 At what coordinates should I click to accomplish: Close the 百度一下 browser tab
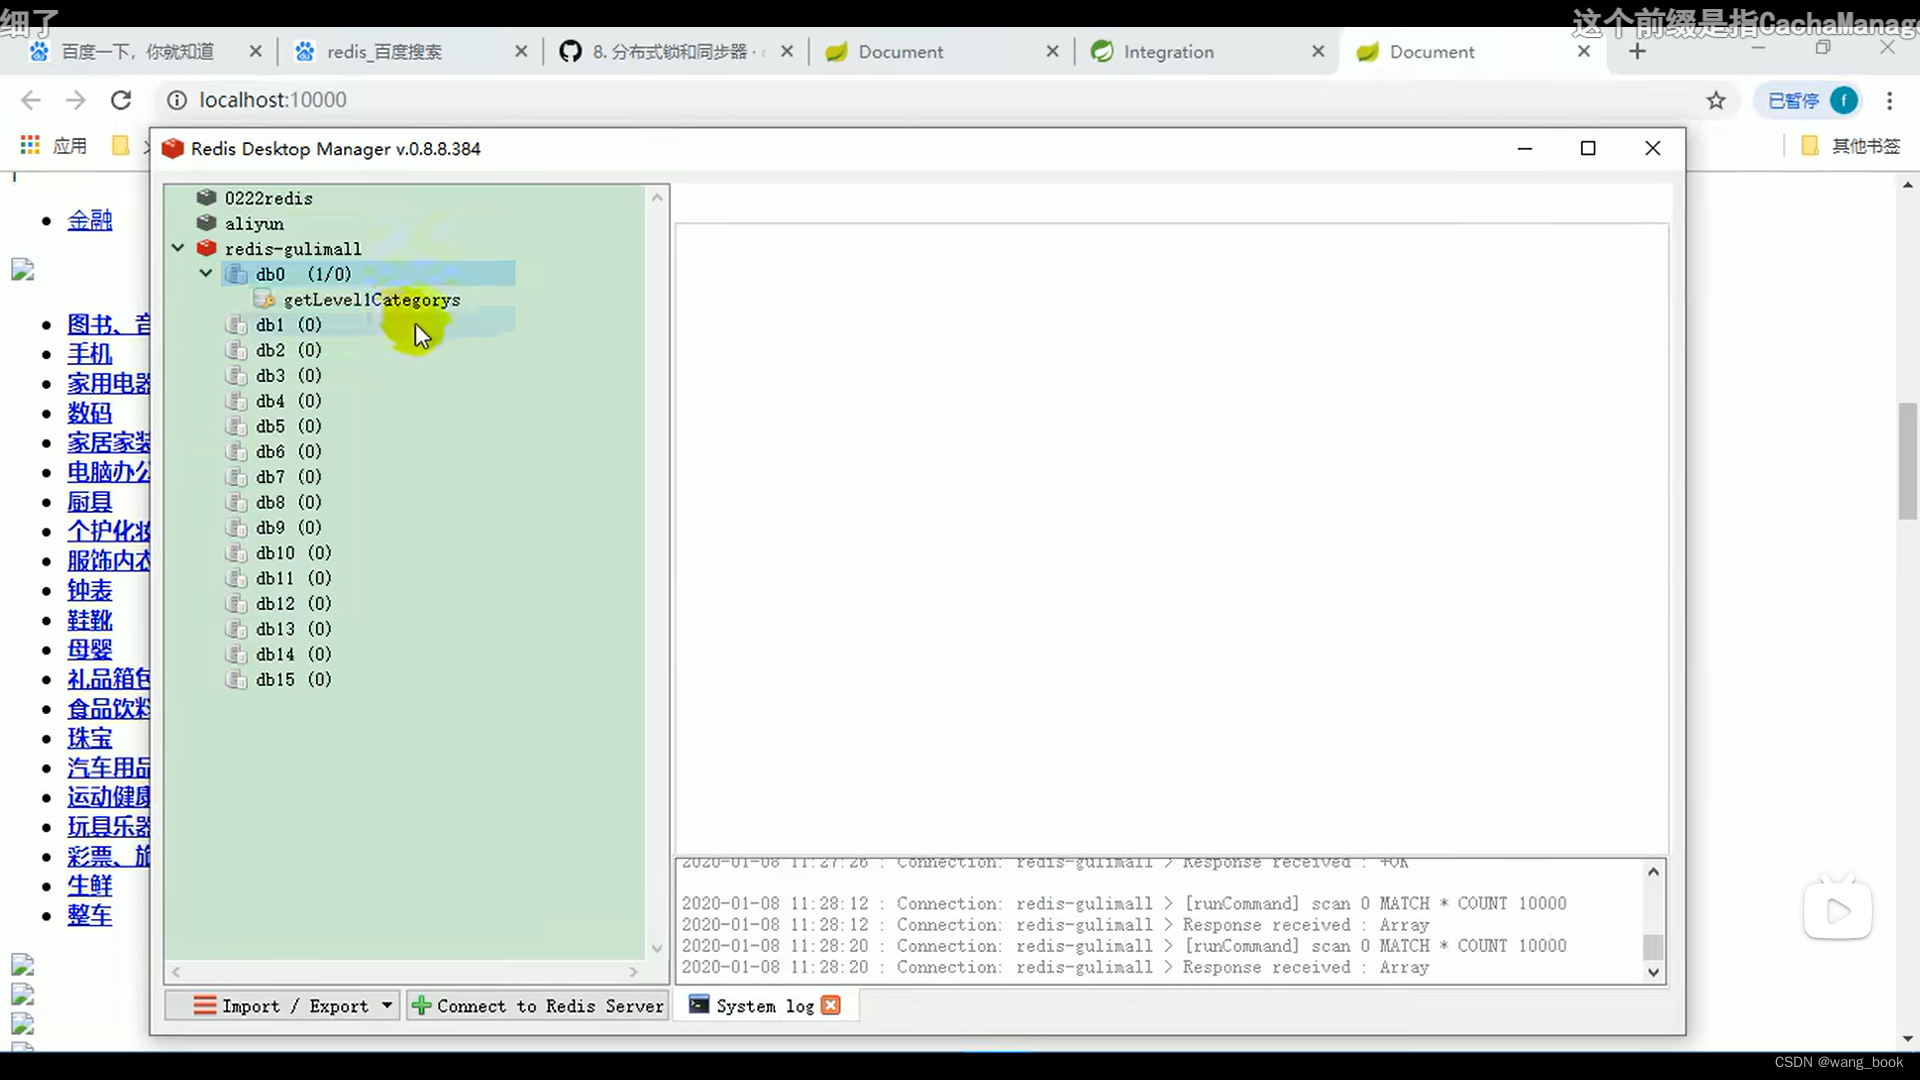[x=255, y=51]
